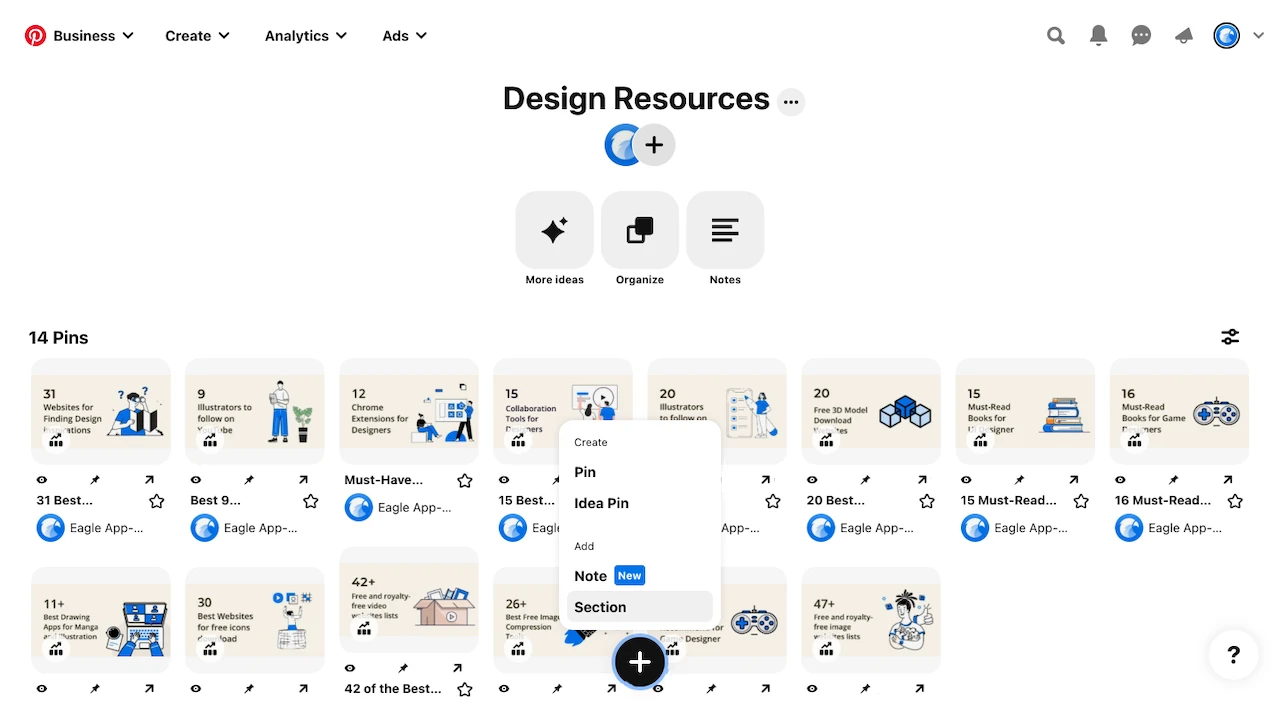This screenshot has width=1280, height=701.
Task: Choose Idea Pin from the Create menu
Action: coord(601,503)
